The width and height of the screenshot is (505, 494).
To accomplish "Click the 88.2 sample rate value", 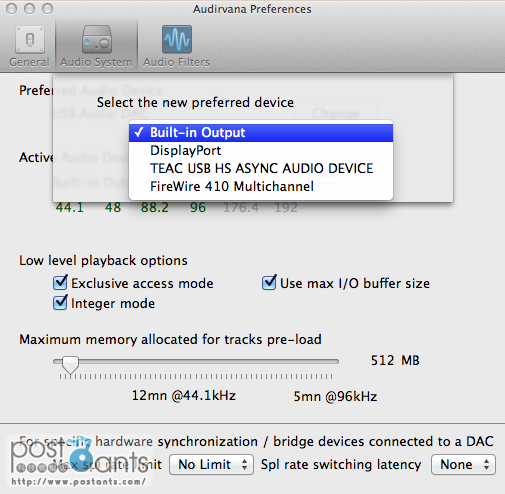I will point(155,207).
